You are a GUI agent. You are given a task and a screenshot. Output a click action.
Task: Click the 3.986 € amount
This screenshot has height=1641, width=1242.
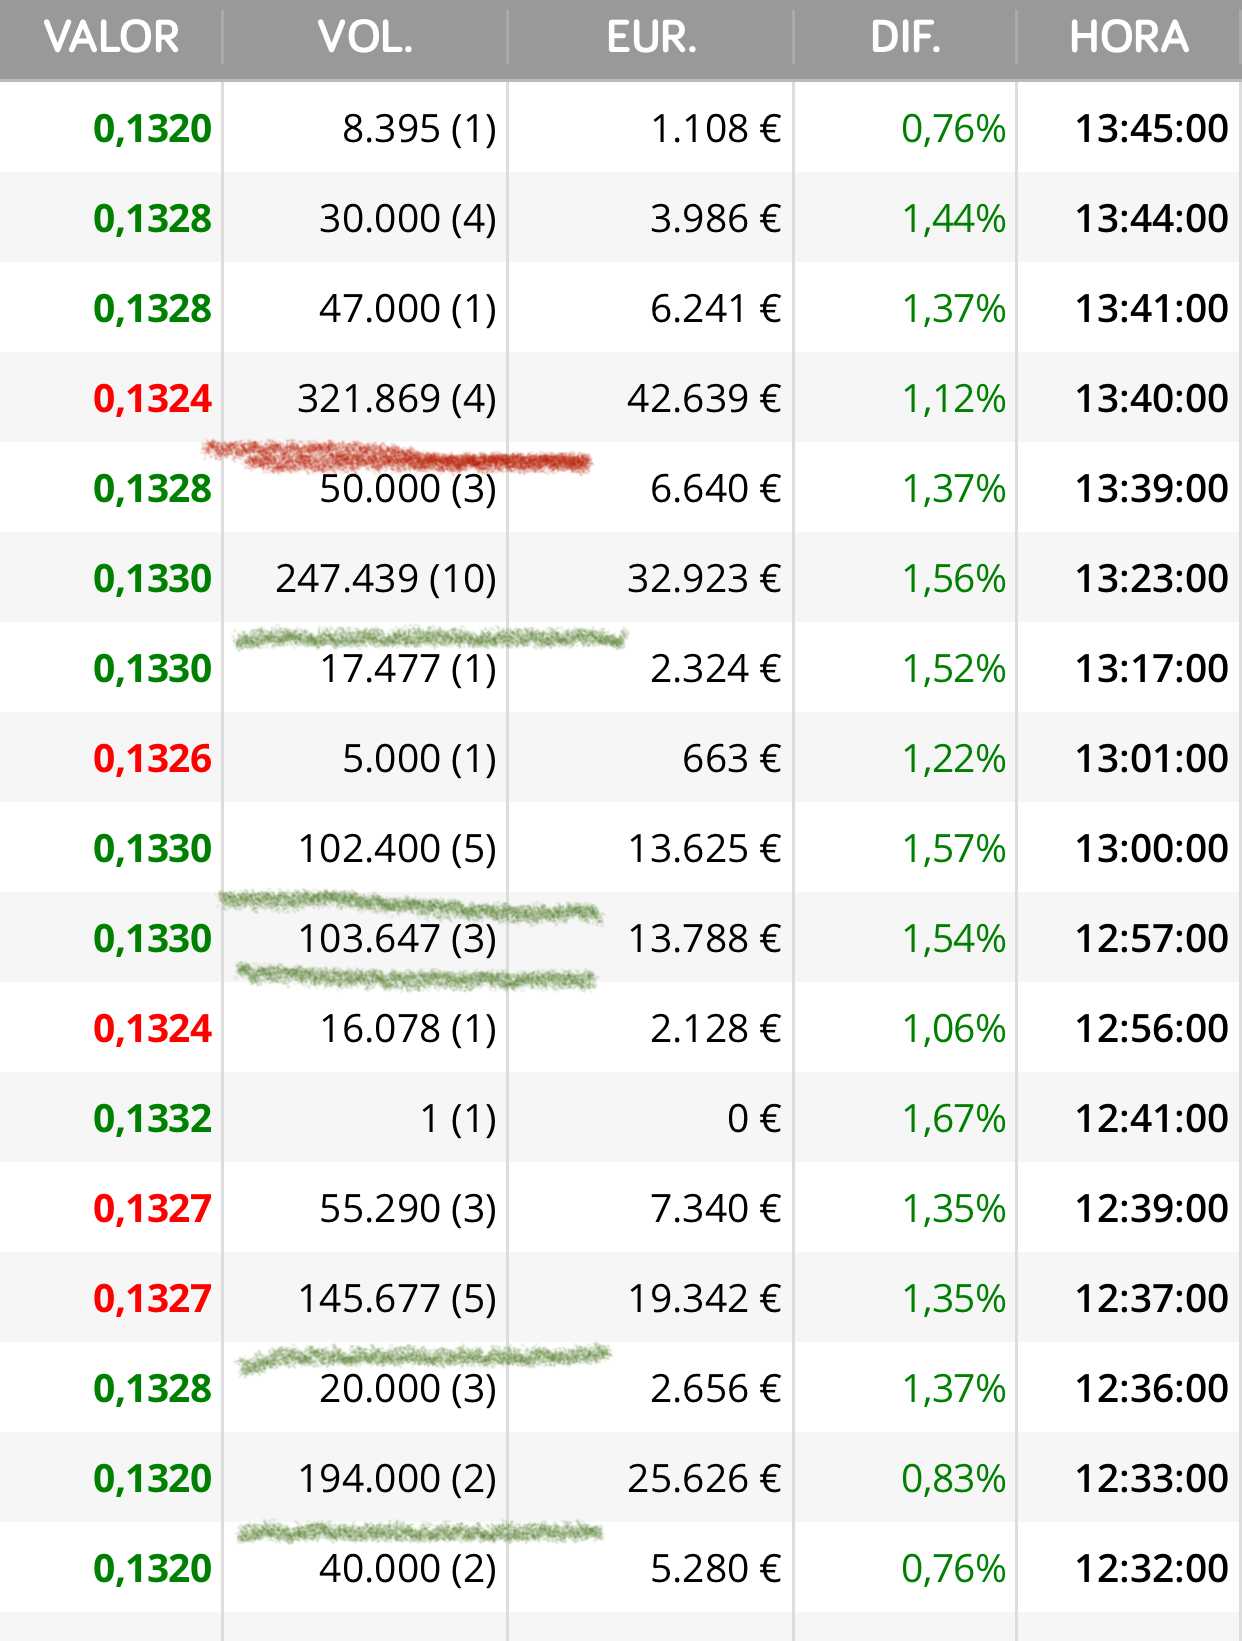pos(715,219)
